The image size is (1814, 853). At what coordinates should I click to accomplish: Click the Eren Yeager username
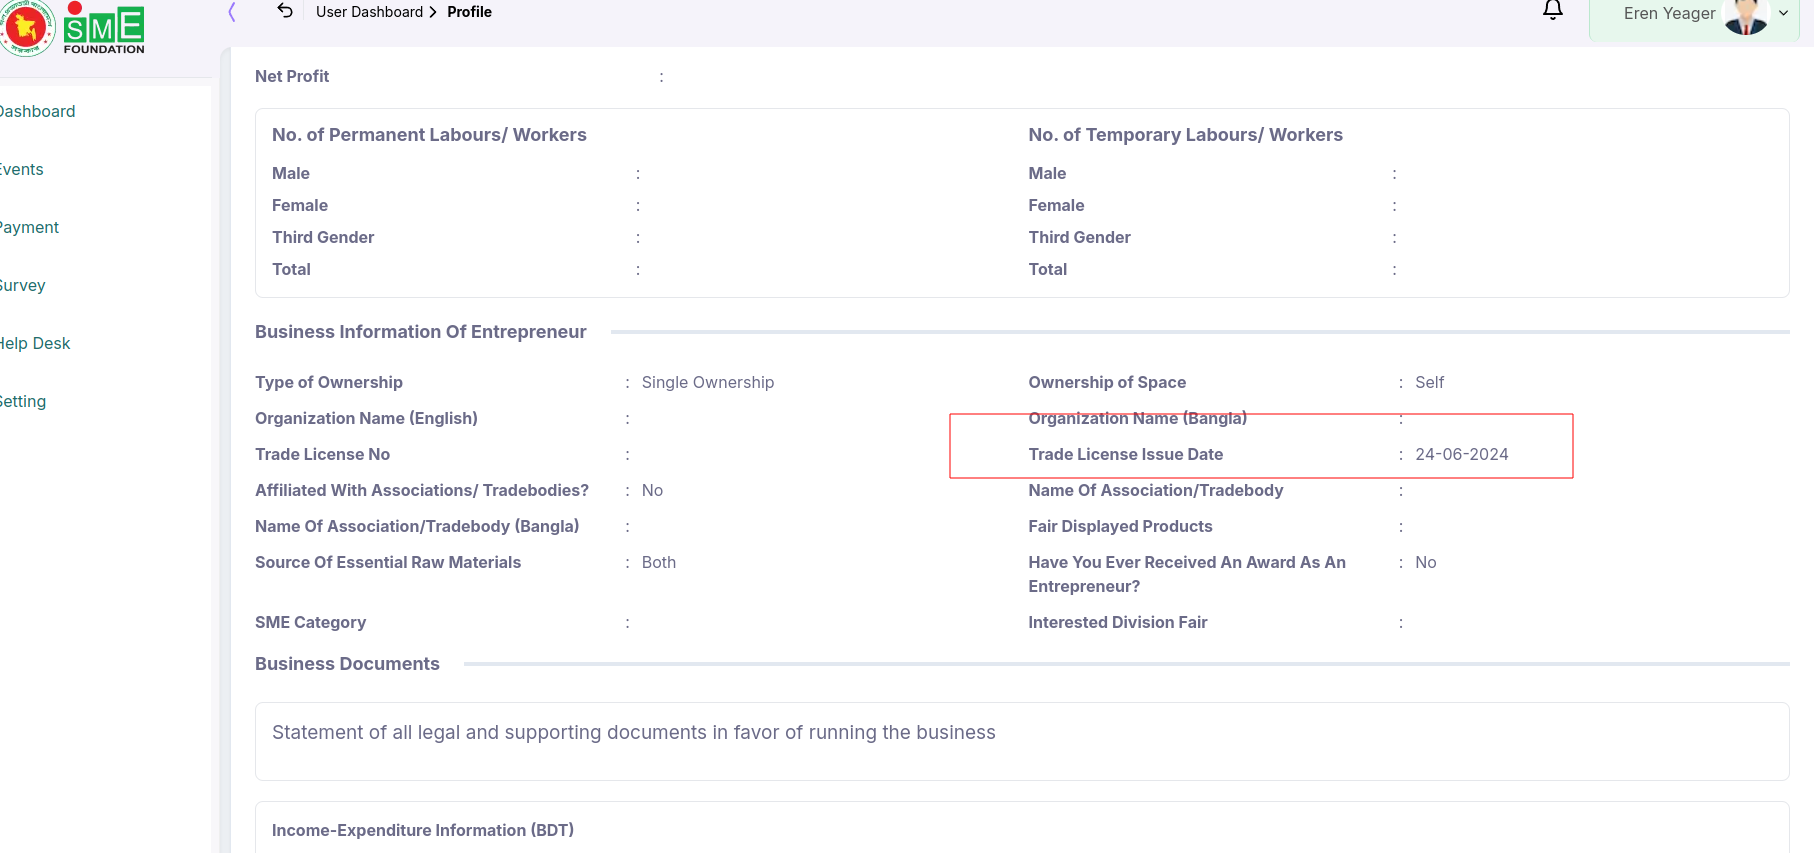click(1669, 13)
